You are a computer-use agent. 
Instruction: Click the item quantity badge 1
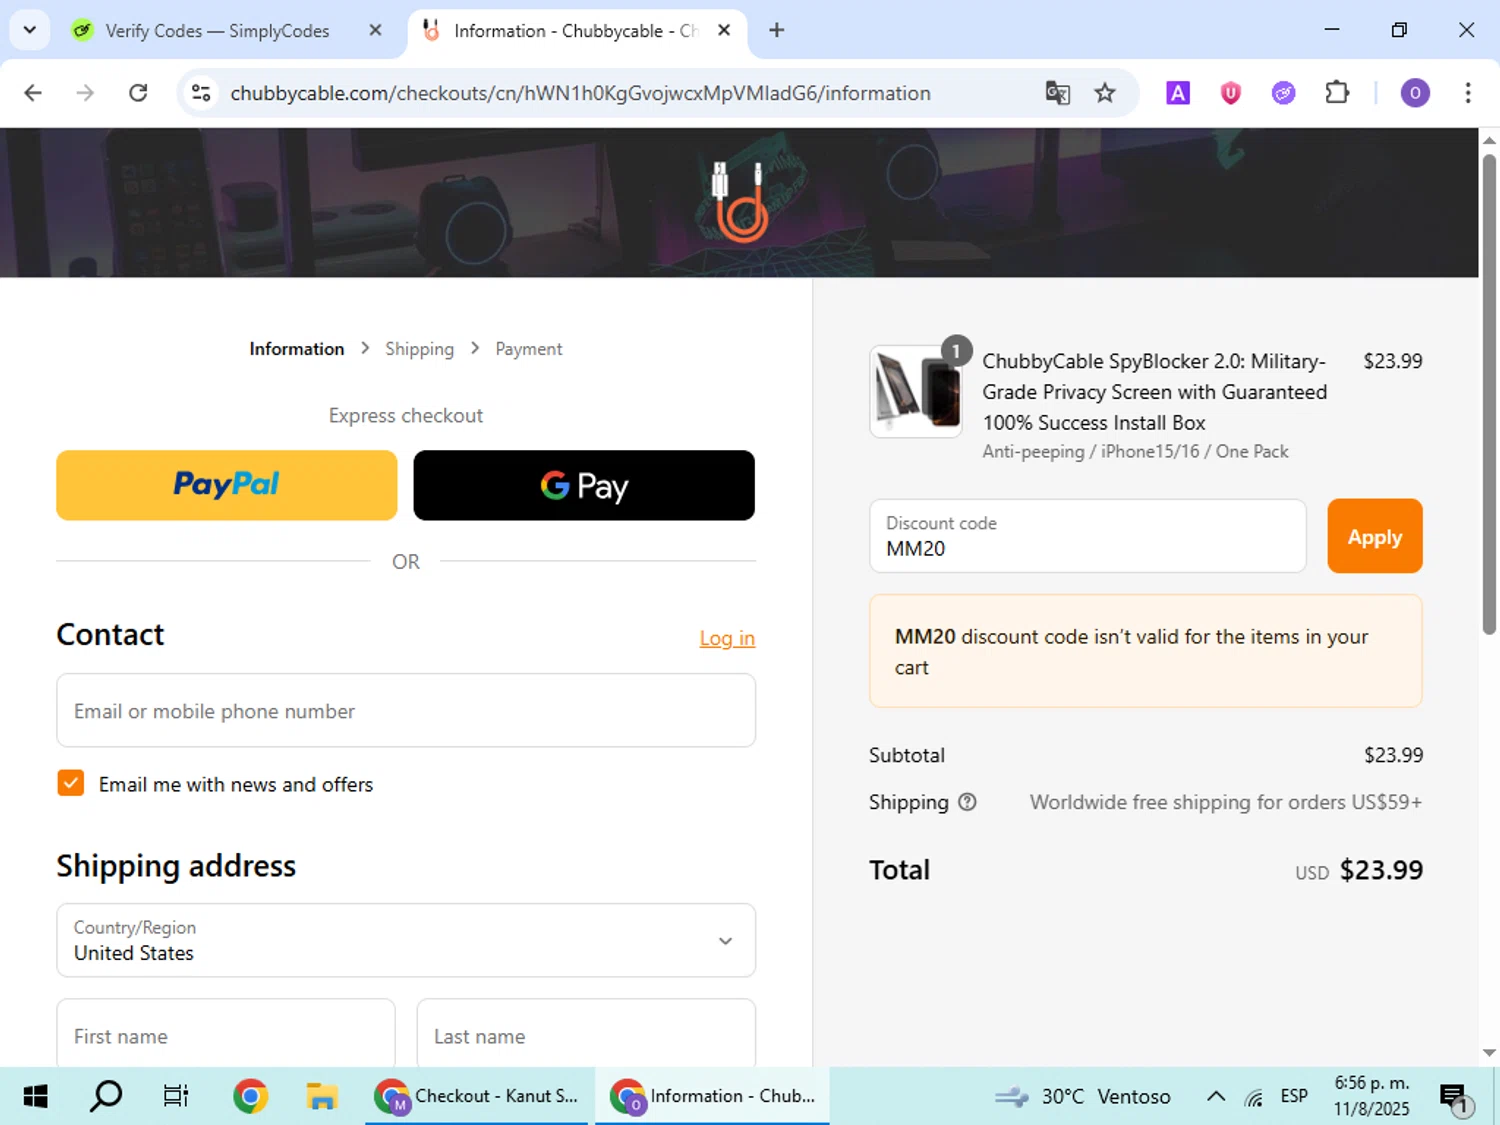tap(956, 350)
